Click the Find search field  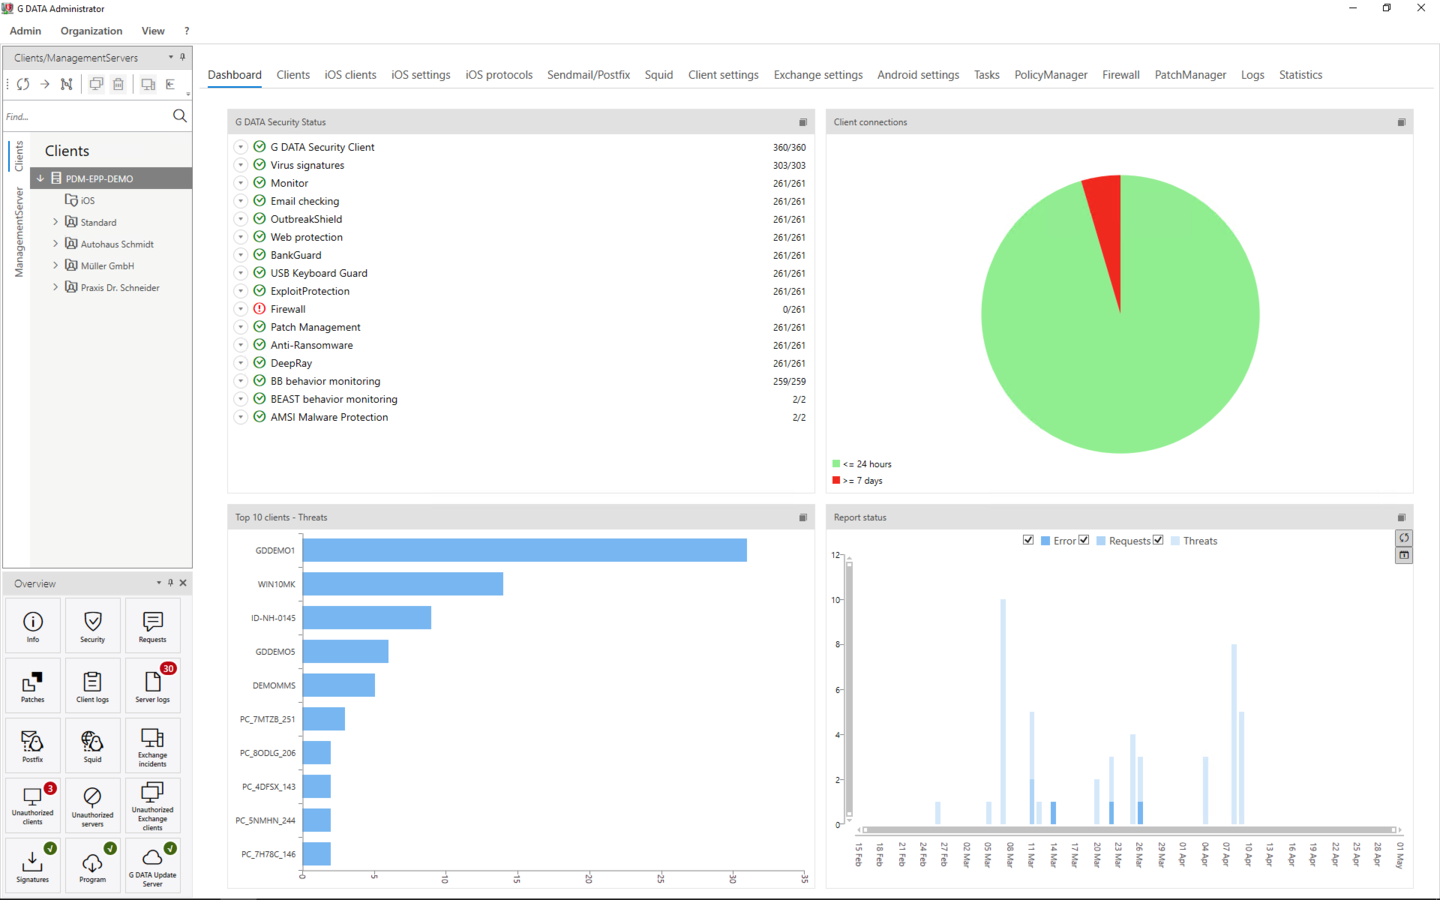[x=87, y=116]
